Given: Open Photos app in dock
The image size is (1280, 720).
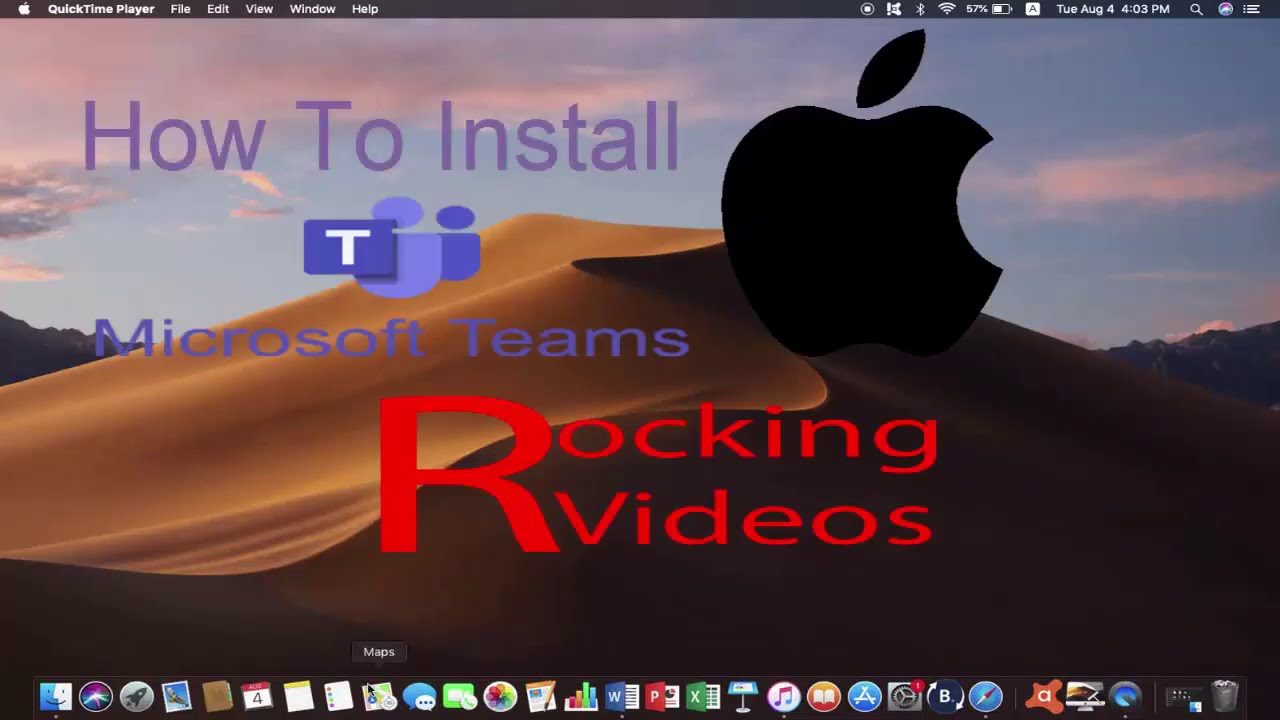Looking at the screenshot, I should click(x=500, y=696).
